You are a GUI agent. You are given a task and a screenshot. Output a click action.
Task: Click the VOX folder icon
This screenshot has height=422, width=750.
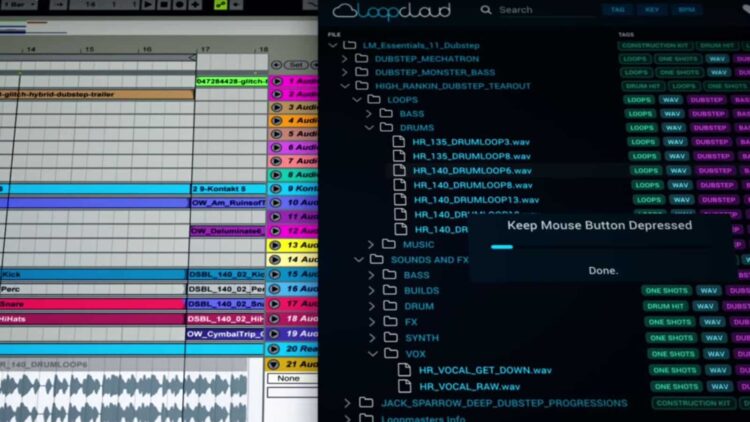[391, 354]
